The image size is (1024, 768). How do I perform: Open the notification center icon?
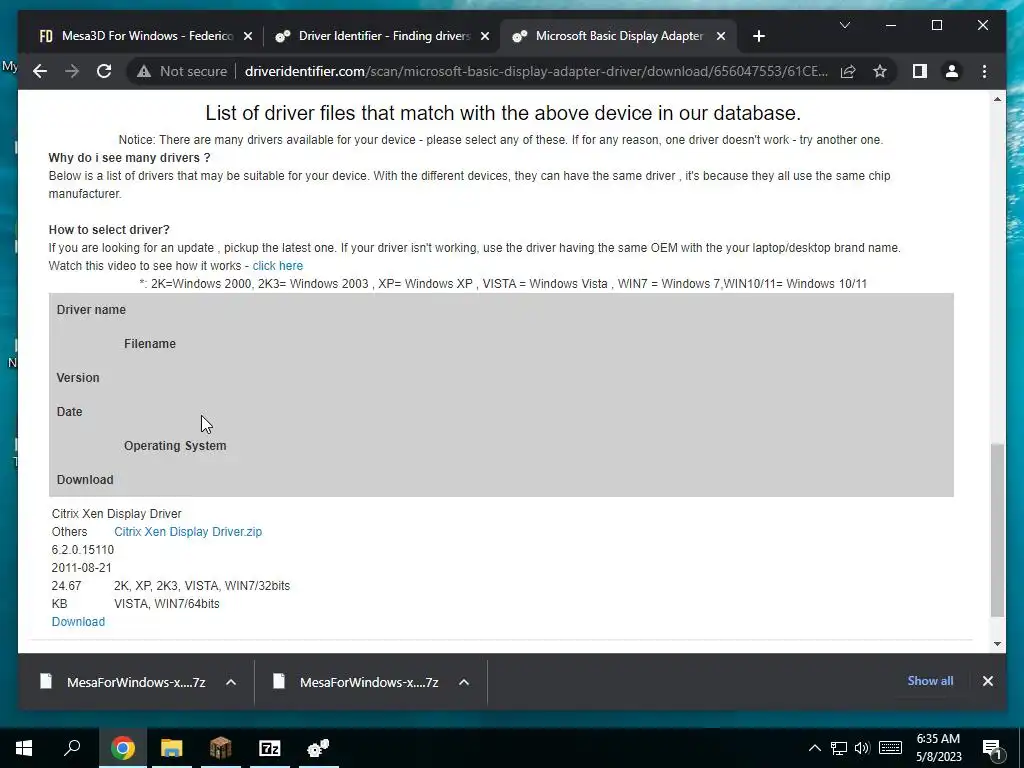point(992,748)
